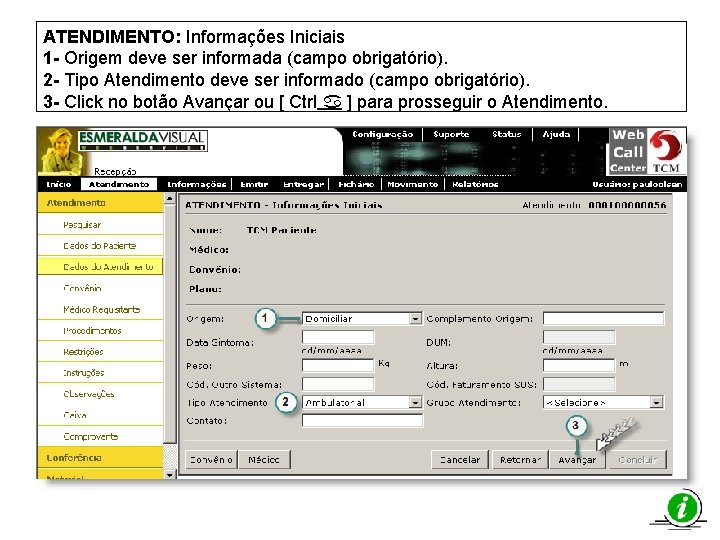Select the Atendimento tab in the navigation bar
This screenshot has width=720, height=540.
(119, 184)
